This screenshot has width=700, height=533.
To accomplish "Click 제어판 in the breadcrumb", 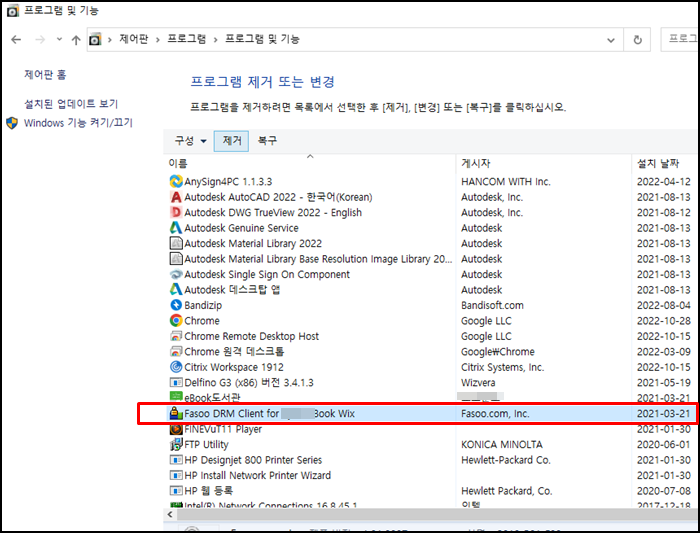I will 133,39.
